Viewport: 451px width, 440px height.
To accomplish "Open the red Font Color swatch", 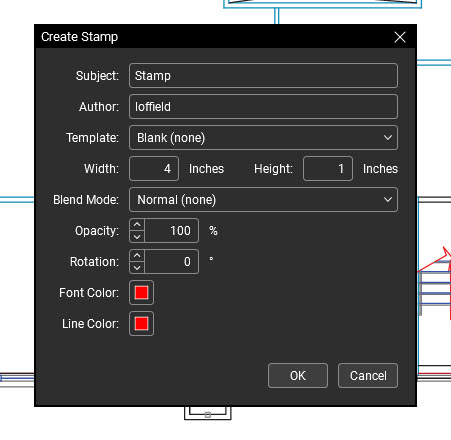I will [141, 293].
